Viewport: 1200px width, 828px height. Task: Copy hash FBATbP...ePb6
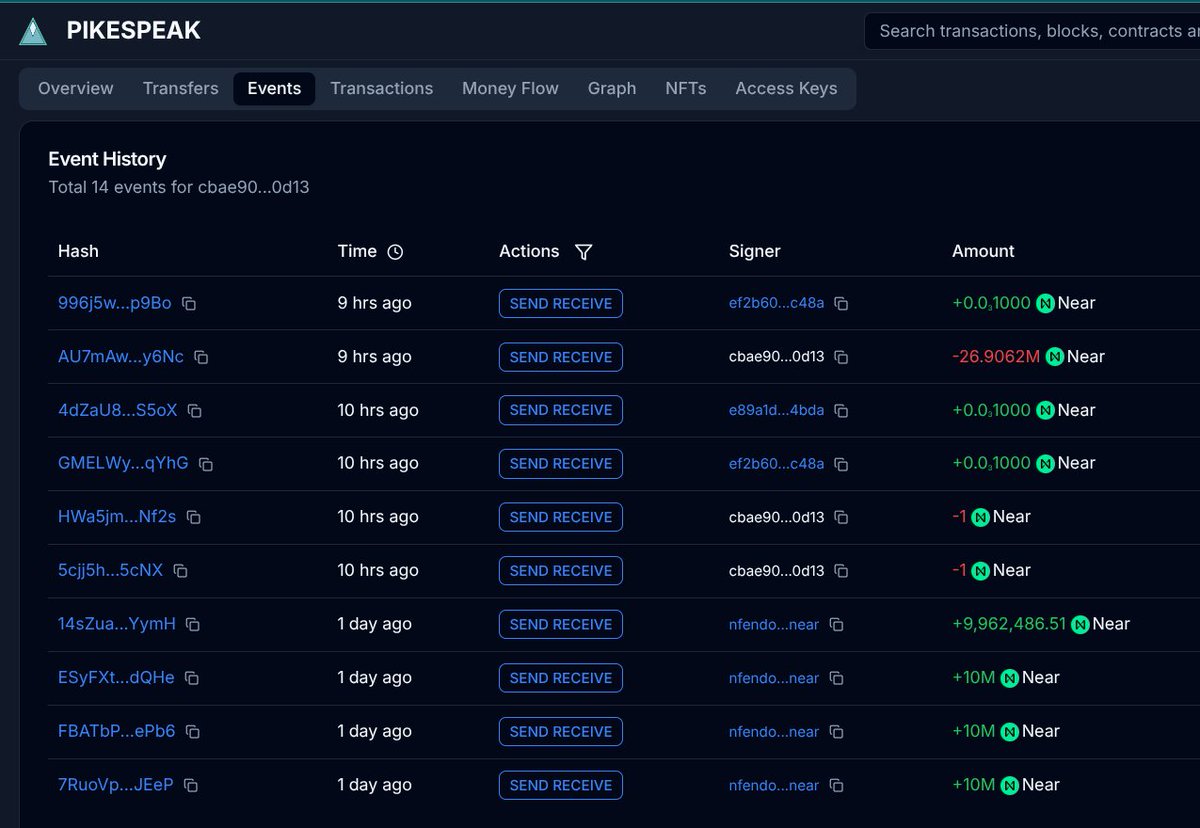click(x=193, y=732)
